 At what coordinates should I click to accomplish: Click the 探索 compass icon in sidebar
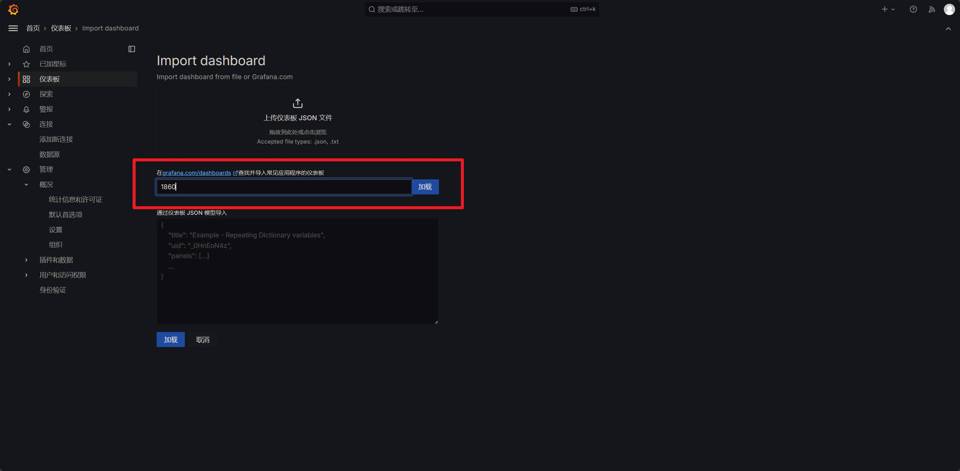[x=27, y=94]
